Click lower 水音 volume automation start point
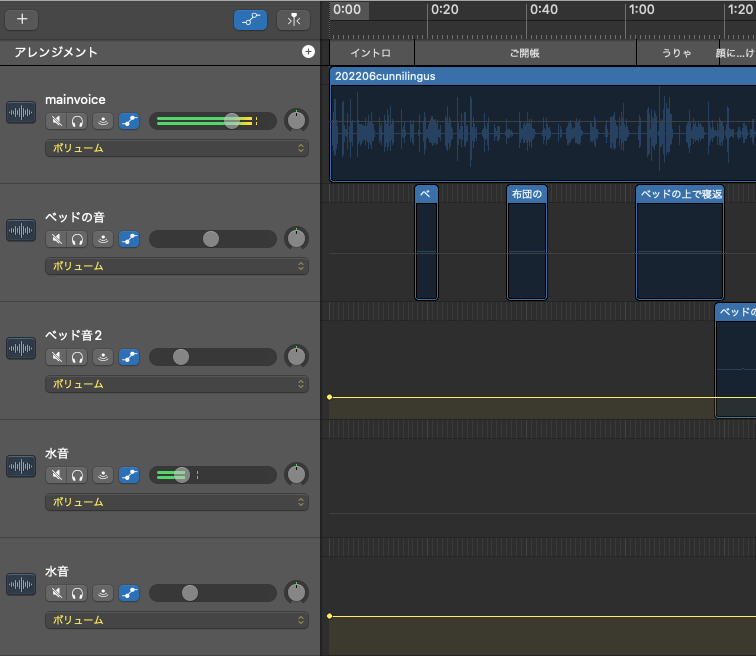This screenshot has width=756, height=656. [x=329, y=616]
